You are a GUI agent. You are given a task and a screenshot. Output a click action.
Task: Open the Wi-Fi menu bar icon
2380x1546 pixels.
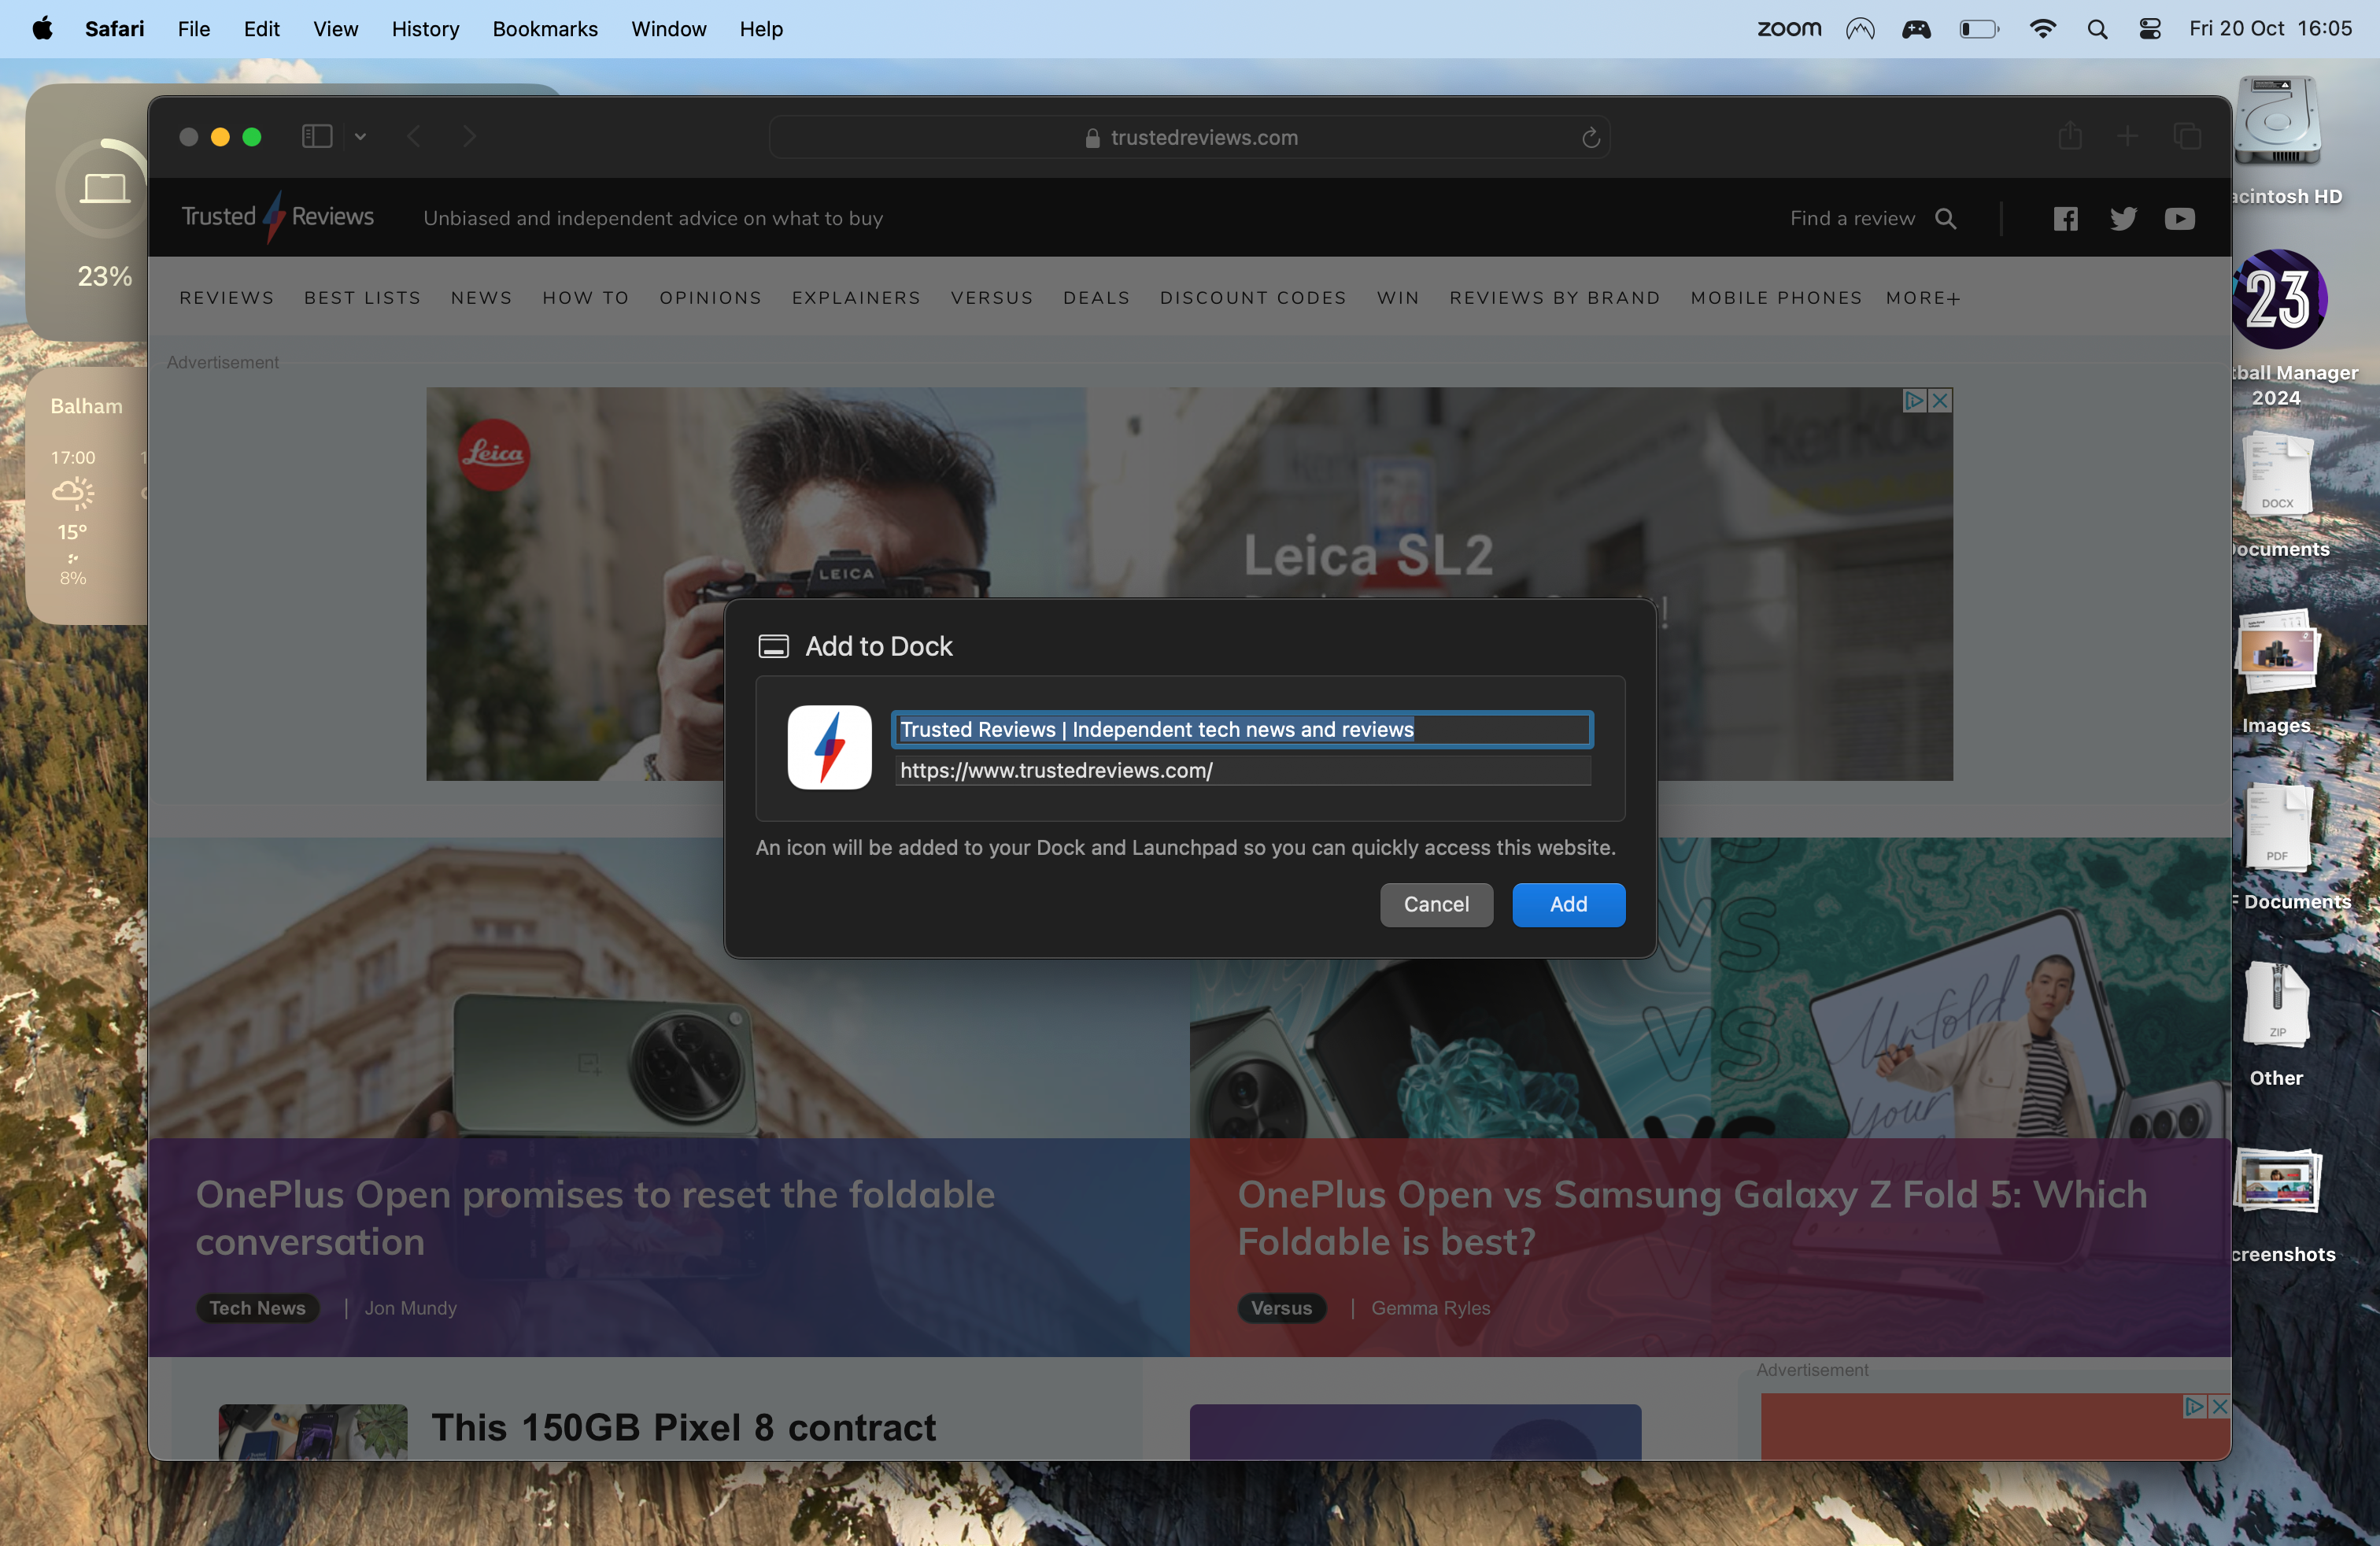[x=2042, y=29]
